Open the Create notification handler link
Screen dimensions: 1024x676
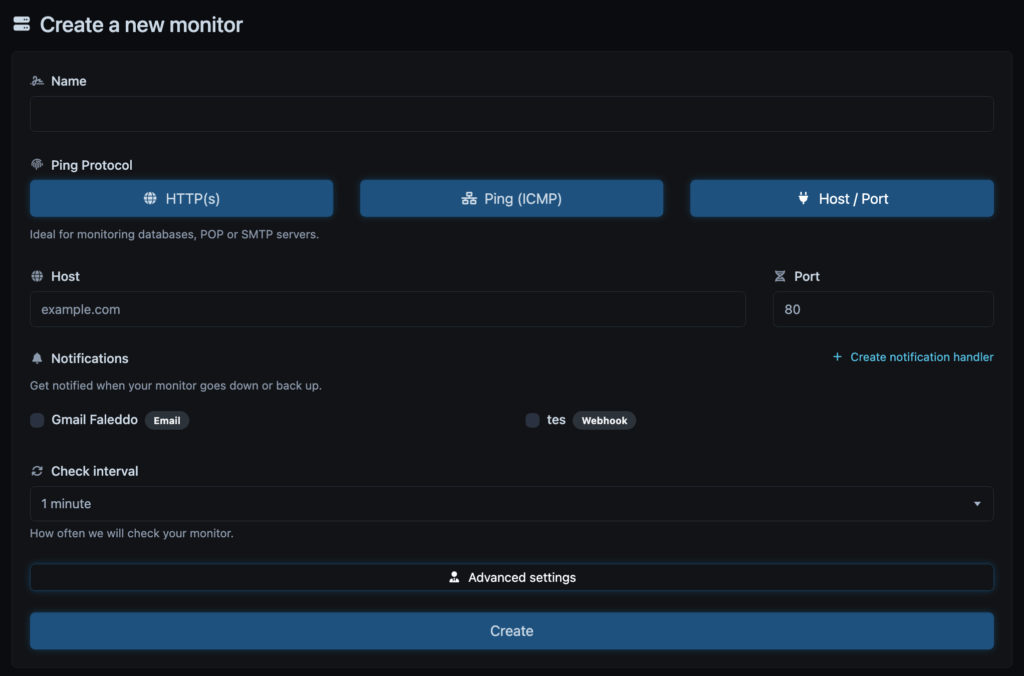pyautogui.click(x=921, y=357)
